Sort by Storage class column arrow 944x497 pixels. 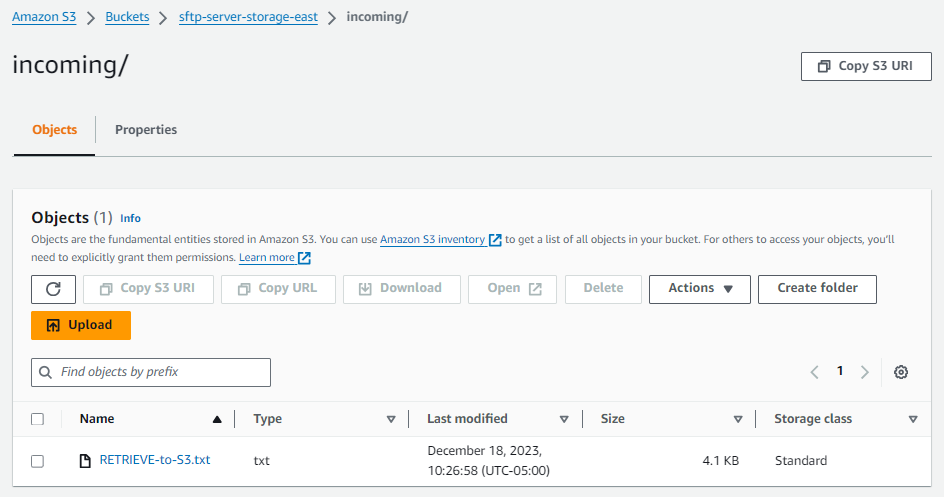tap(912, 420)
